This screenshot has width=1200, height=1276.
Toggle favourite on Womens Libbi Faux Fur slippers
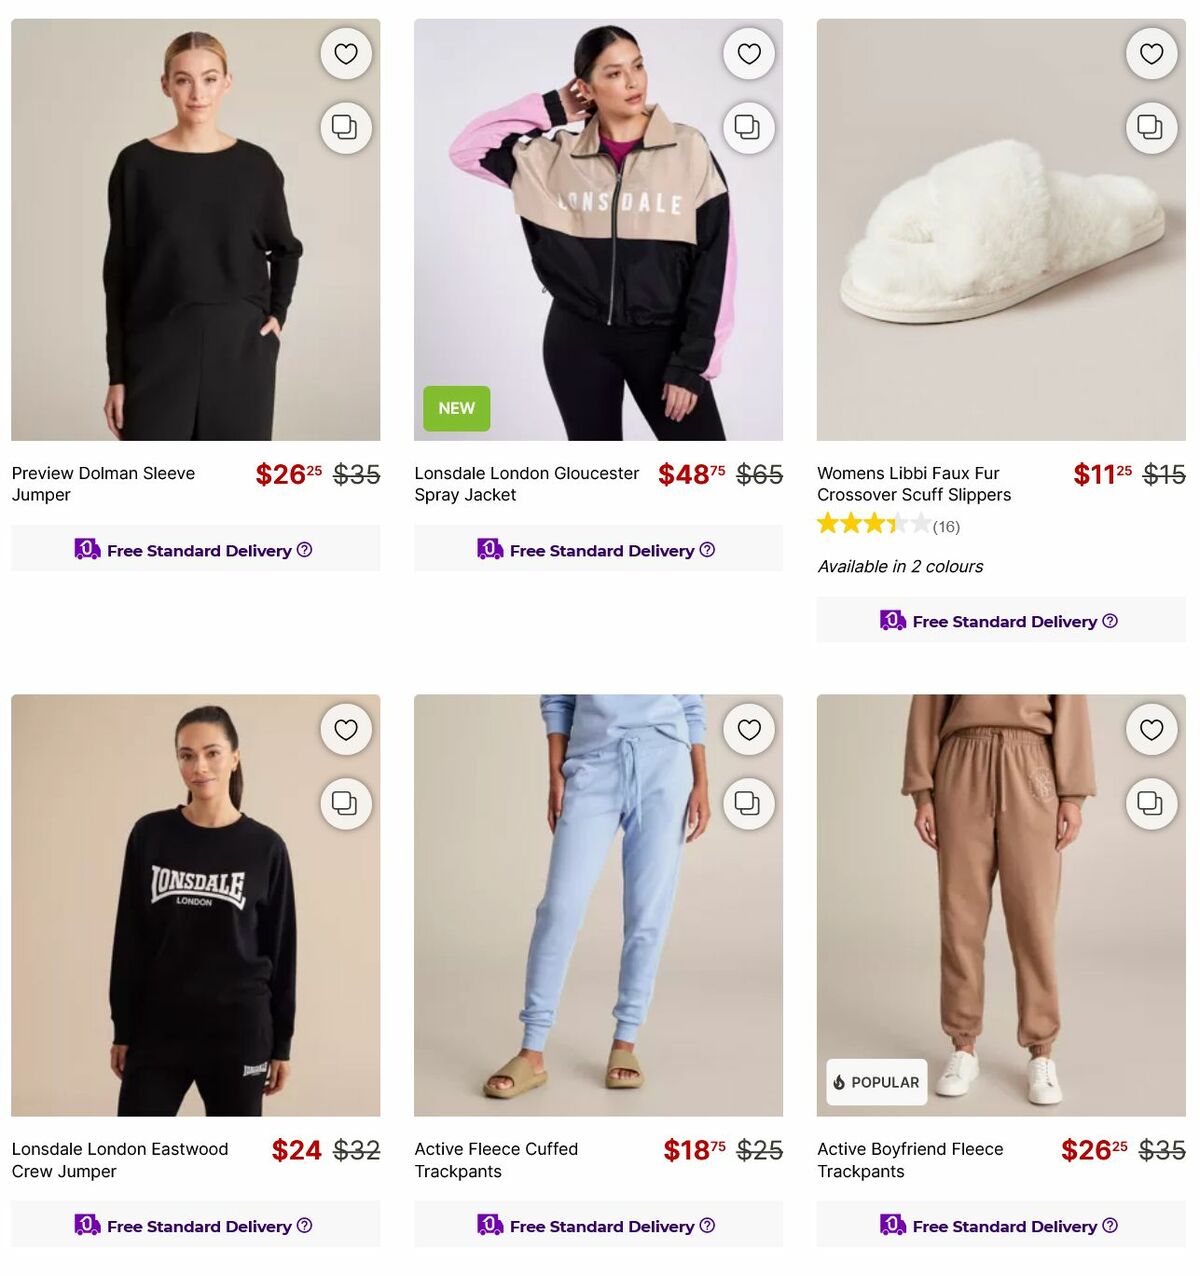(1152, 53)
